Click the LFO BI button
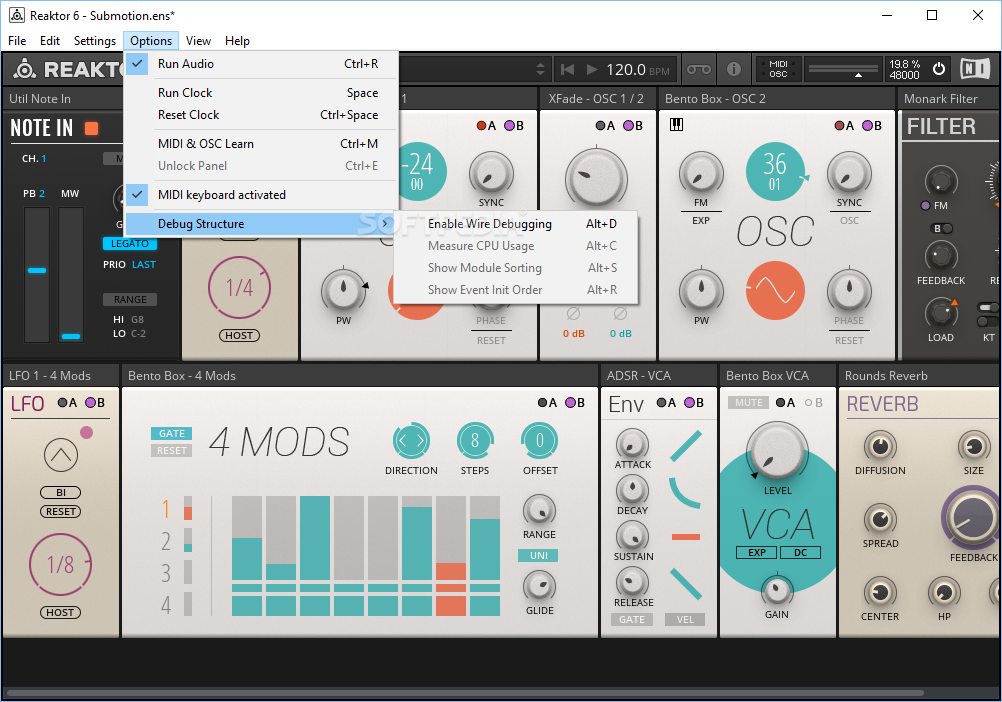Viewport: 1002px width, 702px height. click(x=61, y=492)
